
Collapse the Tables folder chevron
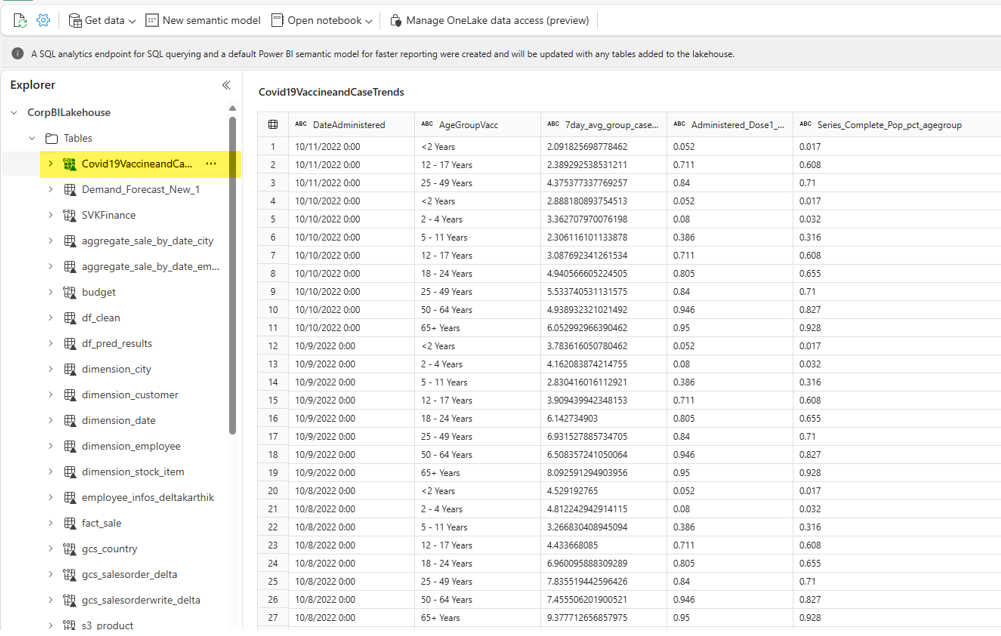[x=32, y=138]
